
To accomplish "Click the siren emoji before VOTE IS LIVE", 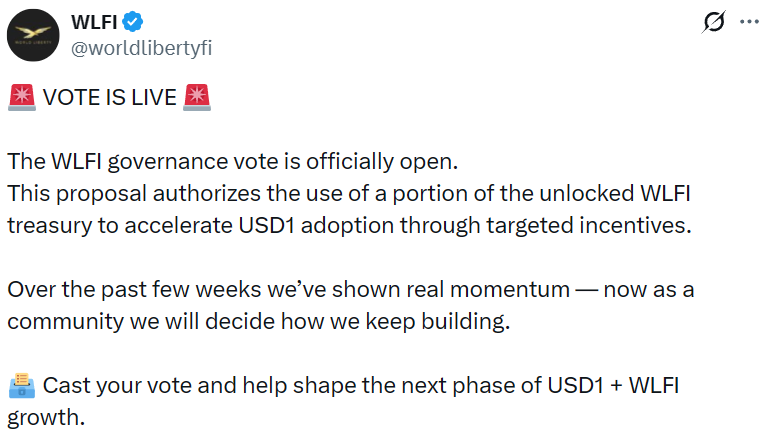I will pos(21,97).
